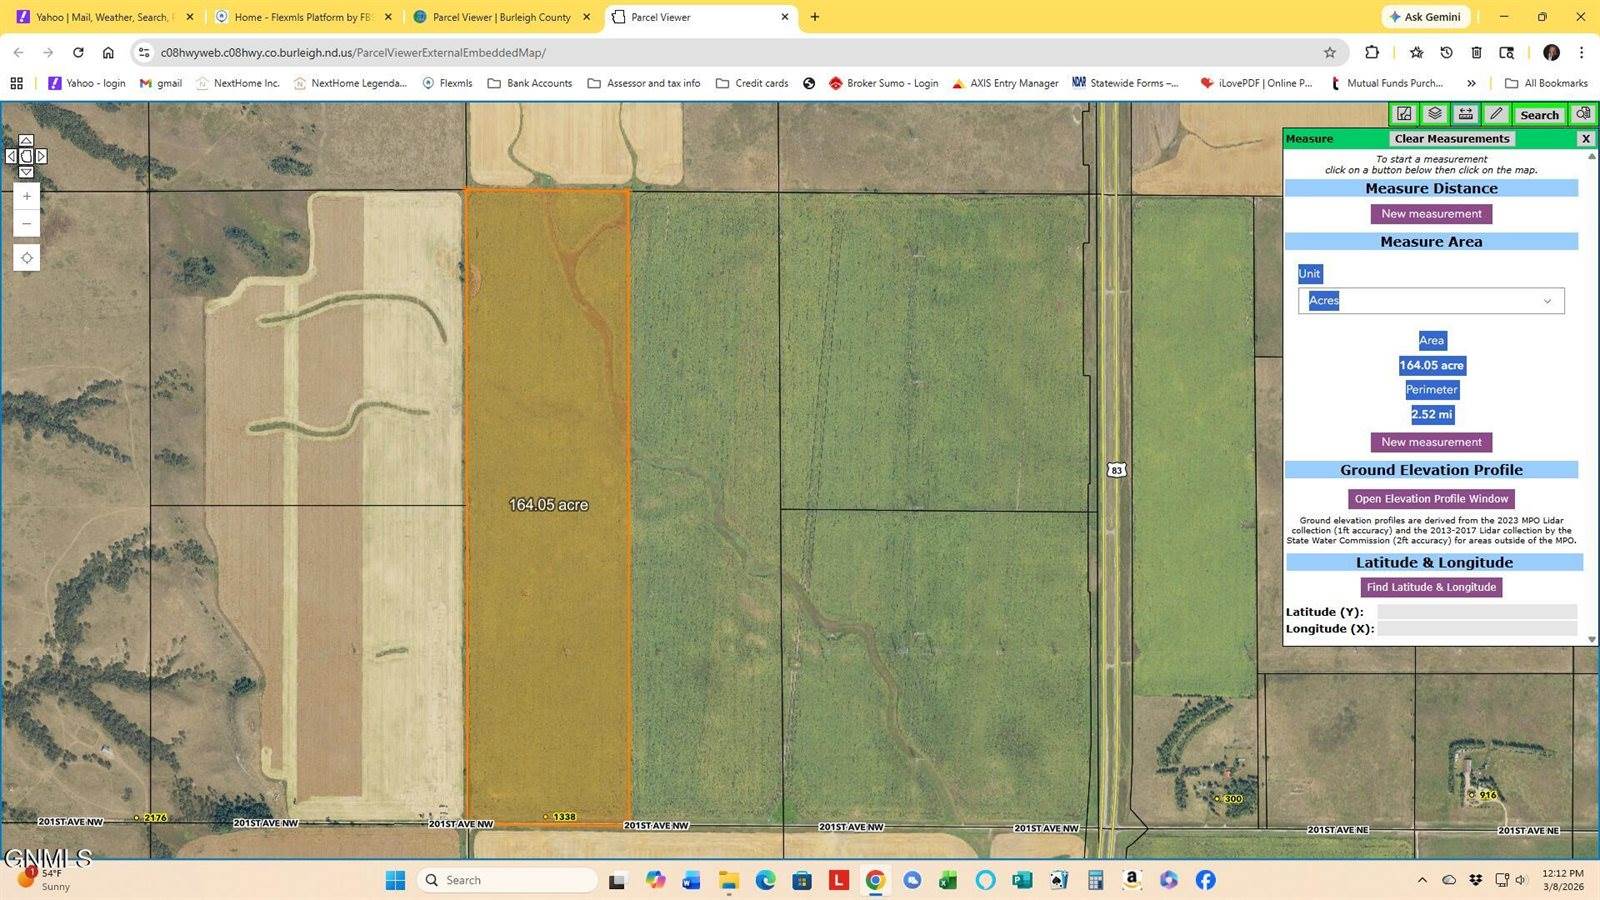The height and width of the screenshot is (900, 1600).
Task: Launch the Windows Start menu
Action: (395, 880)
